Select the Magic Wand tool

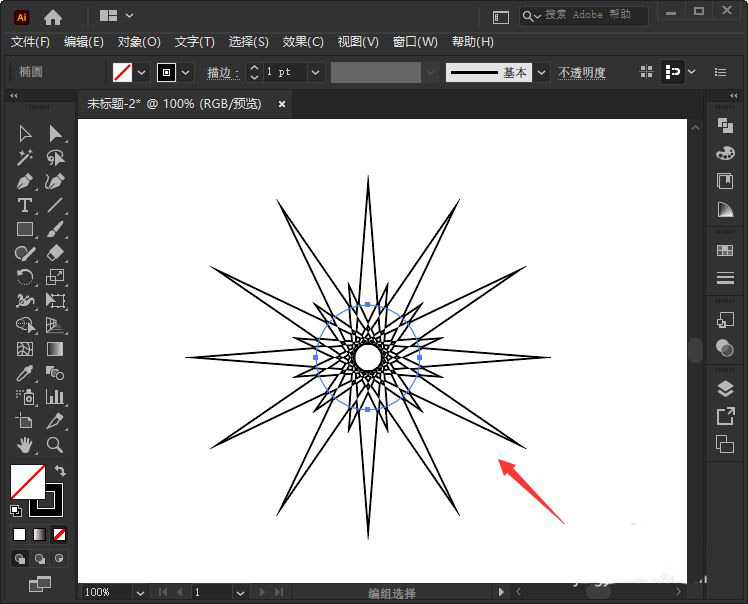point(25,157)
